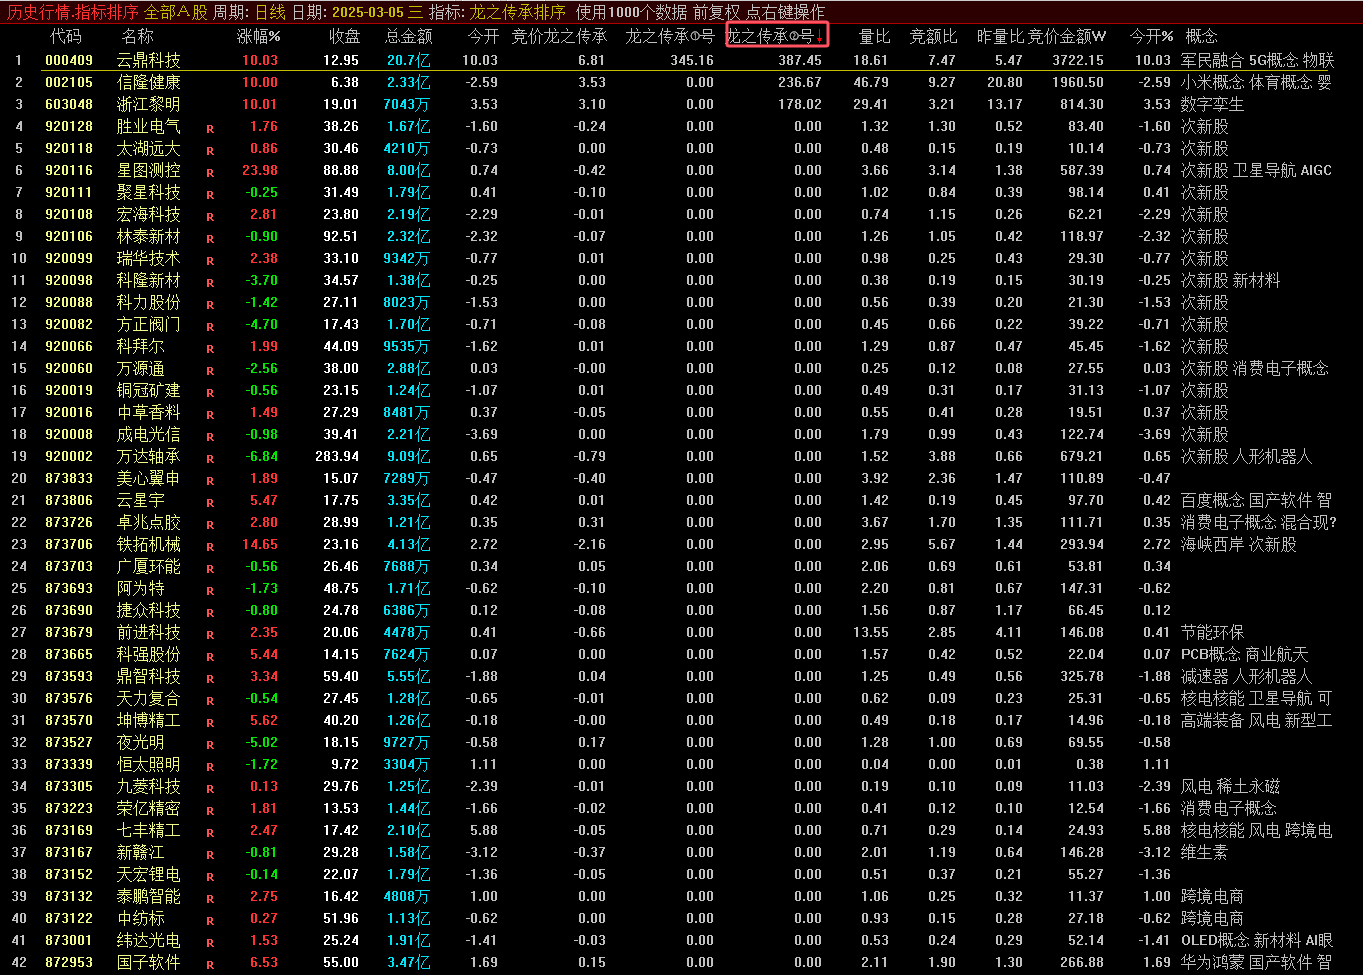The image size is (1363, 975).
Task: Click the R marker beside 胜业电气
Action: point(210,129)
